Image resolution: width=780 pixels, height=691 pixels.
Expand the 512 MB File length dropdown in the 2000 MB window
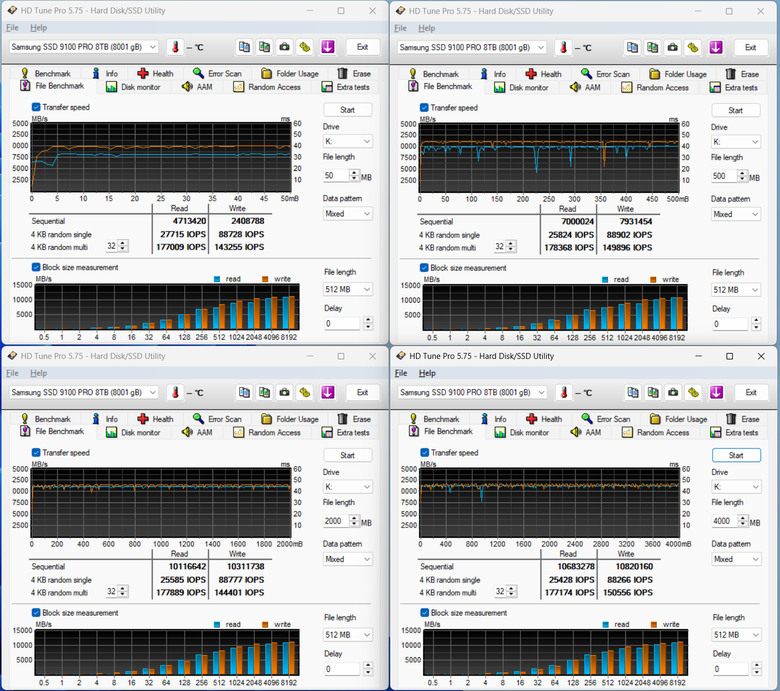347,635
